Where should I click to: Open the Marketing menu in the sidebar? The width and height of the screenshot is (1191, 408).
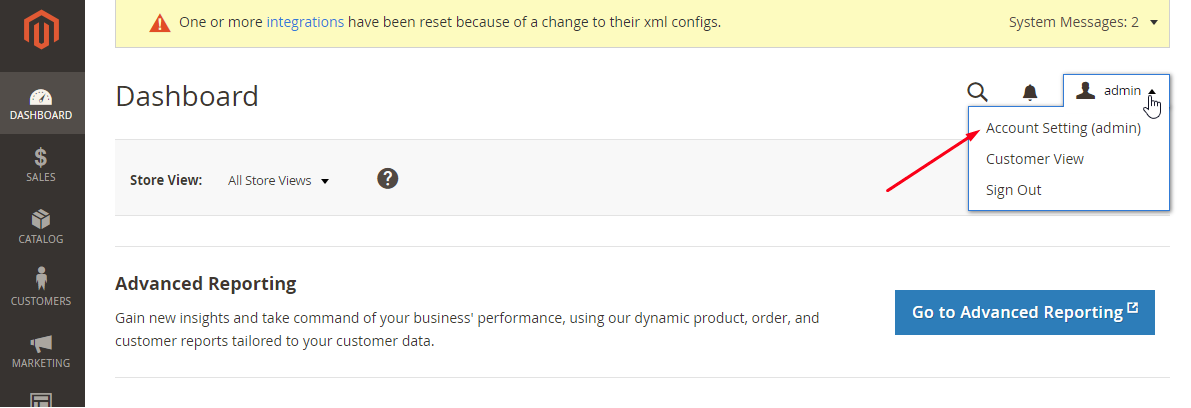coord(41,351)
